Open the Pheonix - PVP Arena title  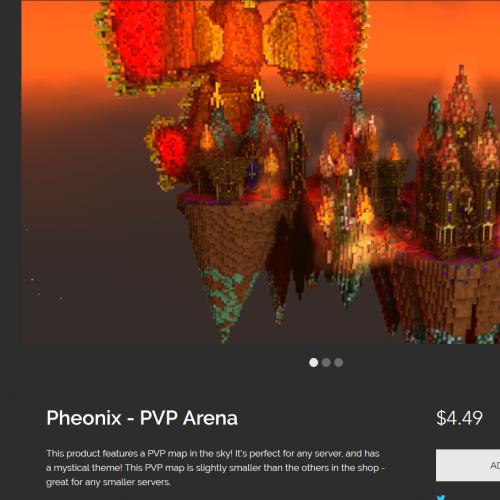point(142,418)
